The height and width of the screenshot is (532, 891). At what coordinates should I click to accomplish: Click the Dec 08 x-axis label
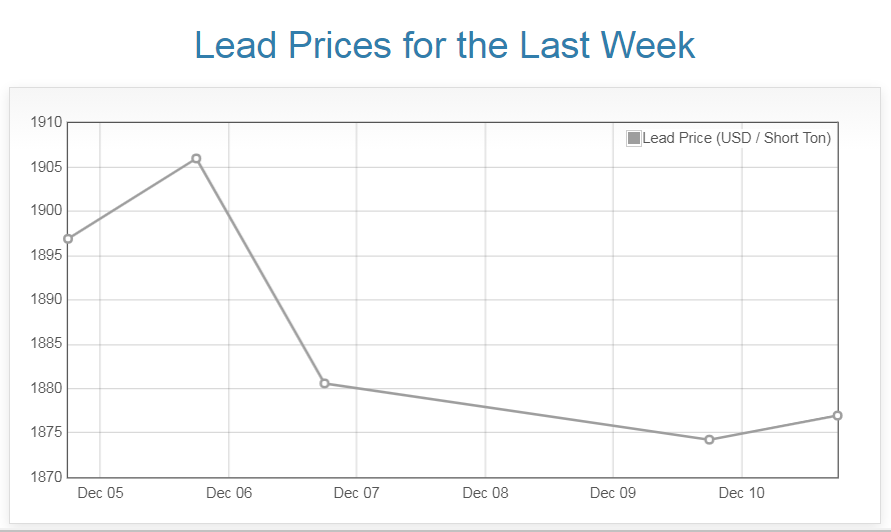[x=485, y=493]
